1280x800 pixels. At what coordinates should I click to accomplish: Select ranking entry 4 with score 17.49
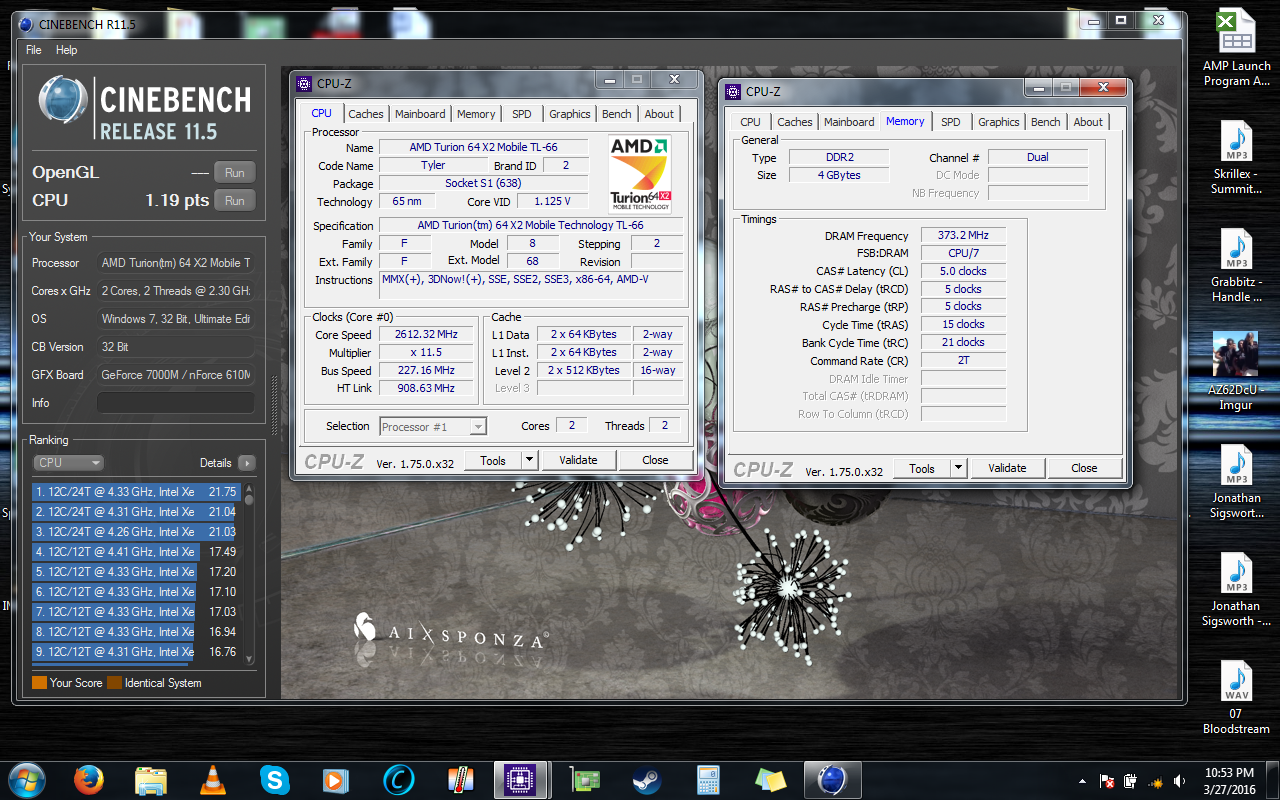point(136,552)
